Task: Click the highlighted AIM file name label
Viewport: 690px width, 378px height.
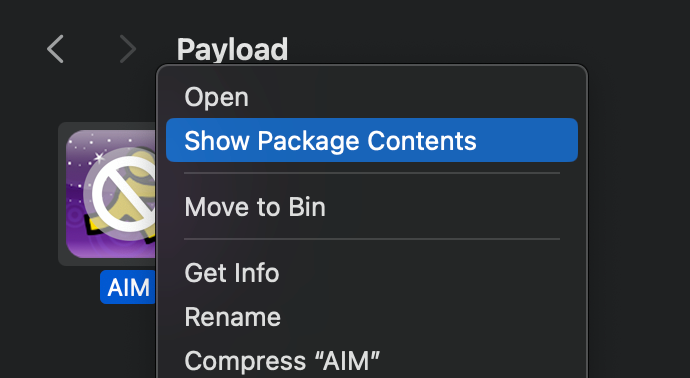Action: coord(128,287)
